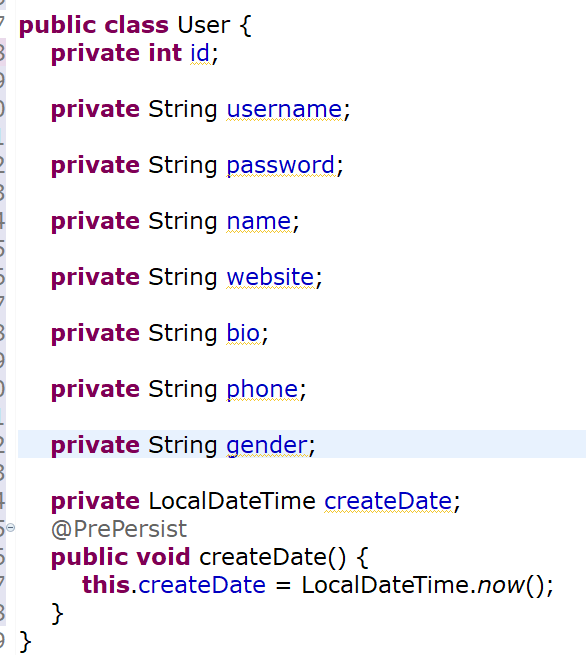Click the underlined createDate field declaration
Viewport: 586px width, 655px height.
coord(388,501)
